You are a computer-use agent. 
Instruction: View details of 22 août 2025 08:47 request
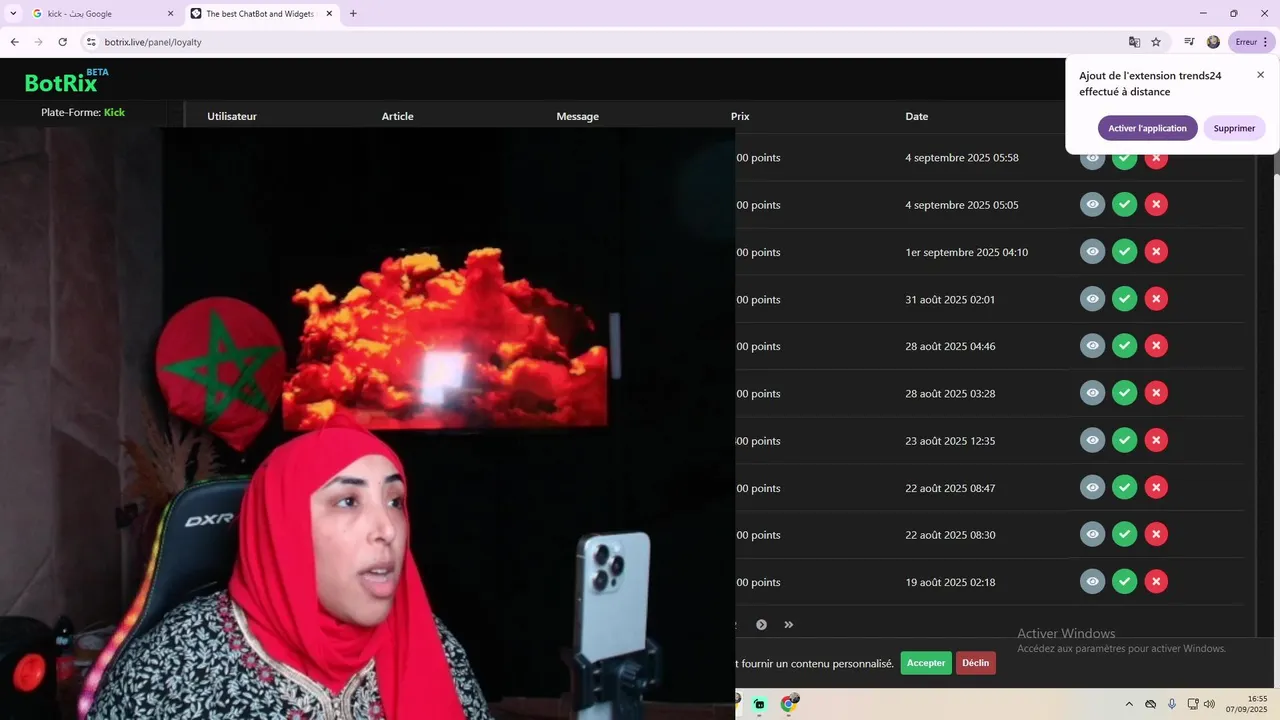coord(1092,487)
